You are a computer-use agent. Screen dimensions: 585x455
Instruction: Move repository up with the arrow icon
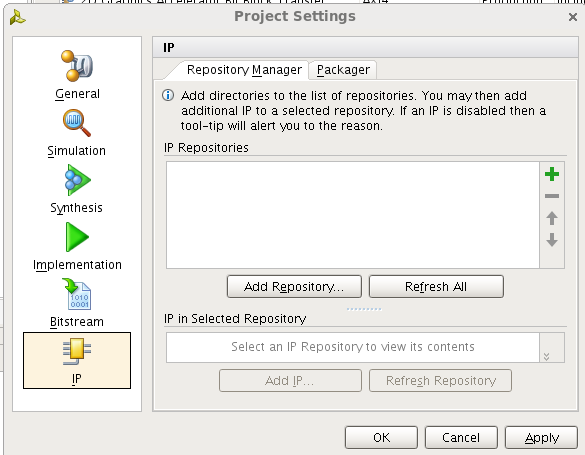pos(552,218)
